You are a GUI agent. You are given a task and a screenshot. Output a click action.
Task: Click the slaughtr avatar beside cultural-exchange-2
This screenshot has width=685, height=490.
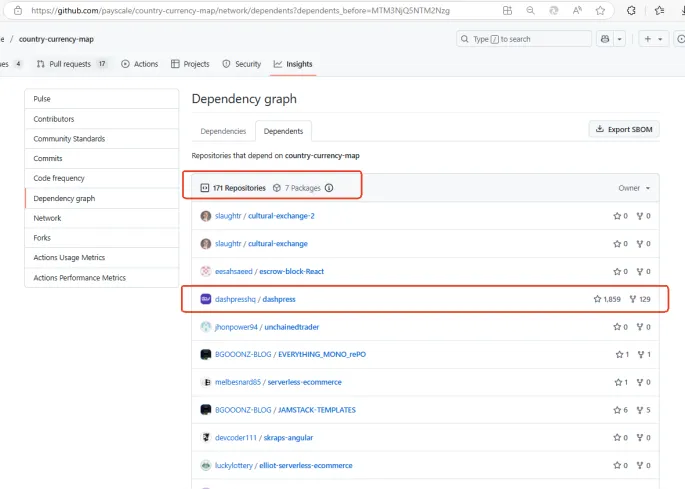coord(206,216)
